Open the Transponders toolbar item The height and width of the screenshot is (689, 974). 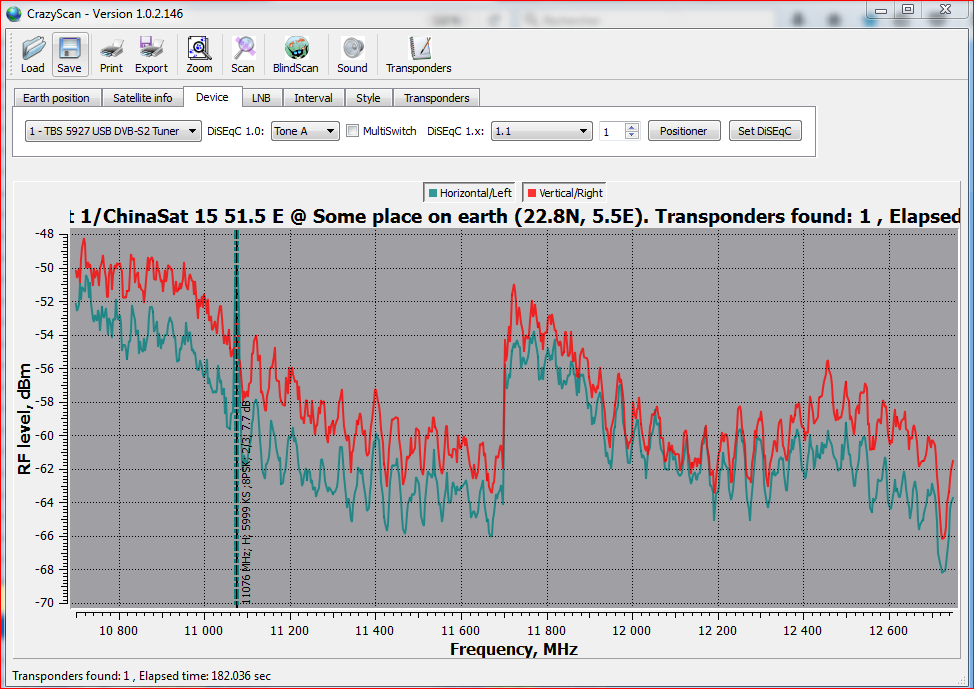click(x=418, y=54)
